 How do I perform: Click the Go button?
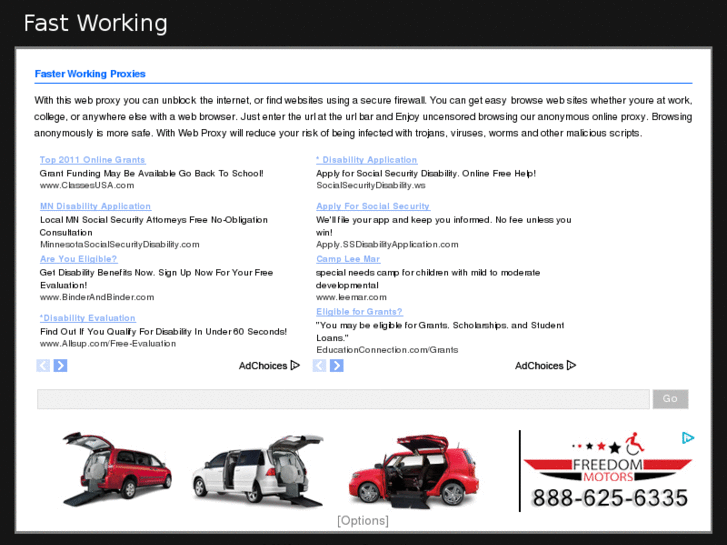point(670,399)
